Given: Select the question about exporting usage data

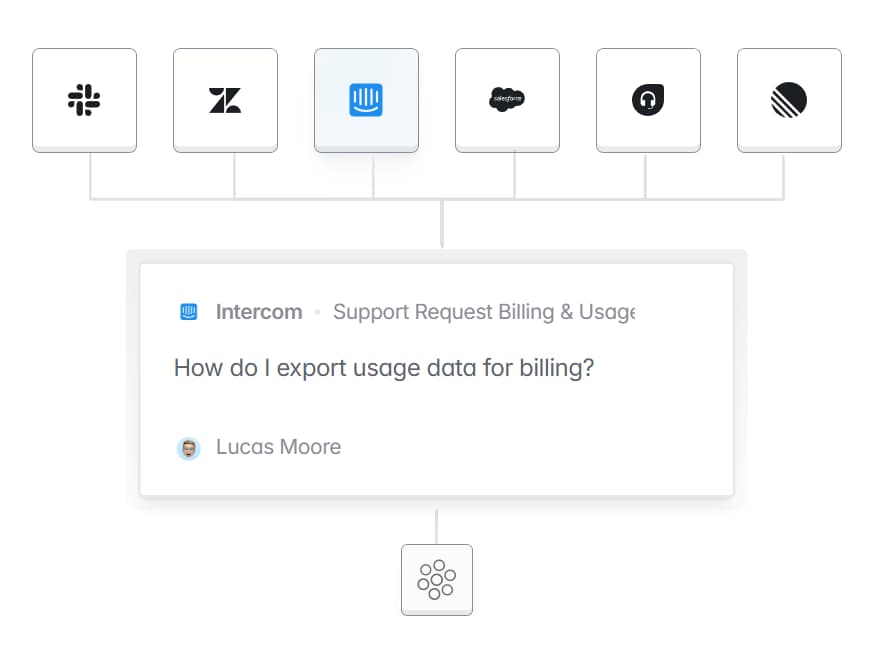Looking at the screenshot, I should click(x=384, y=368).
